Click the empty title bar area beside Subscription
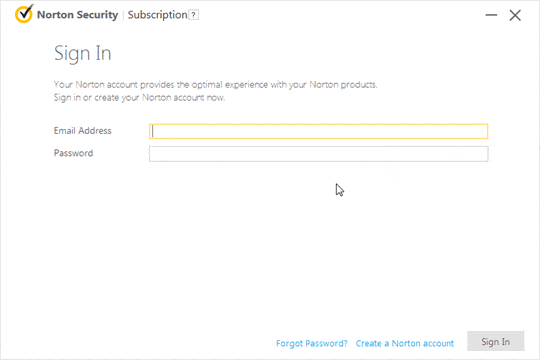 [341, 15]
